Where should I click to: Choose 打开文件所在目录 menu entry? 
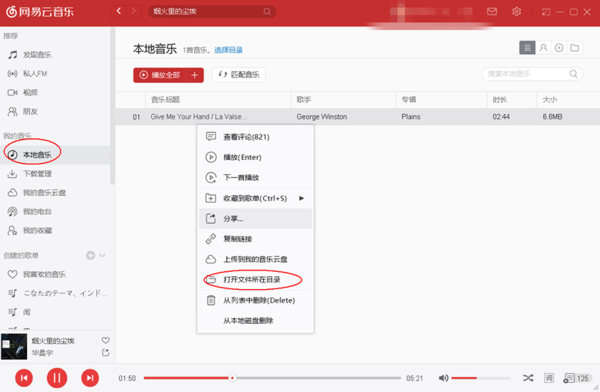pos(255,280)
